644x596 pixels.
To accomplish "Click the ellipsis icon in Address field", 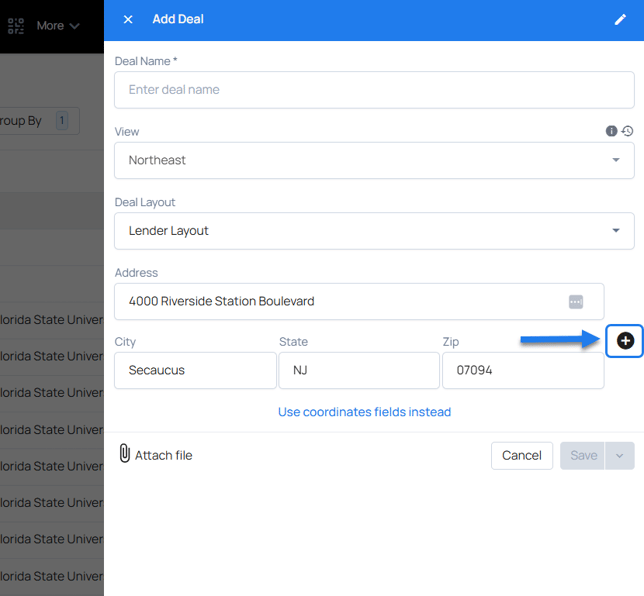I will pos(576,302).
